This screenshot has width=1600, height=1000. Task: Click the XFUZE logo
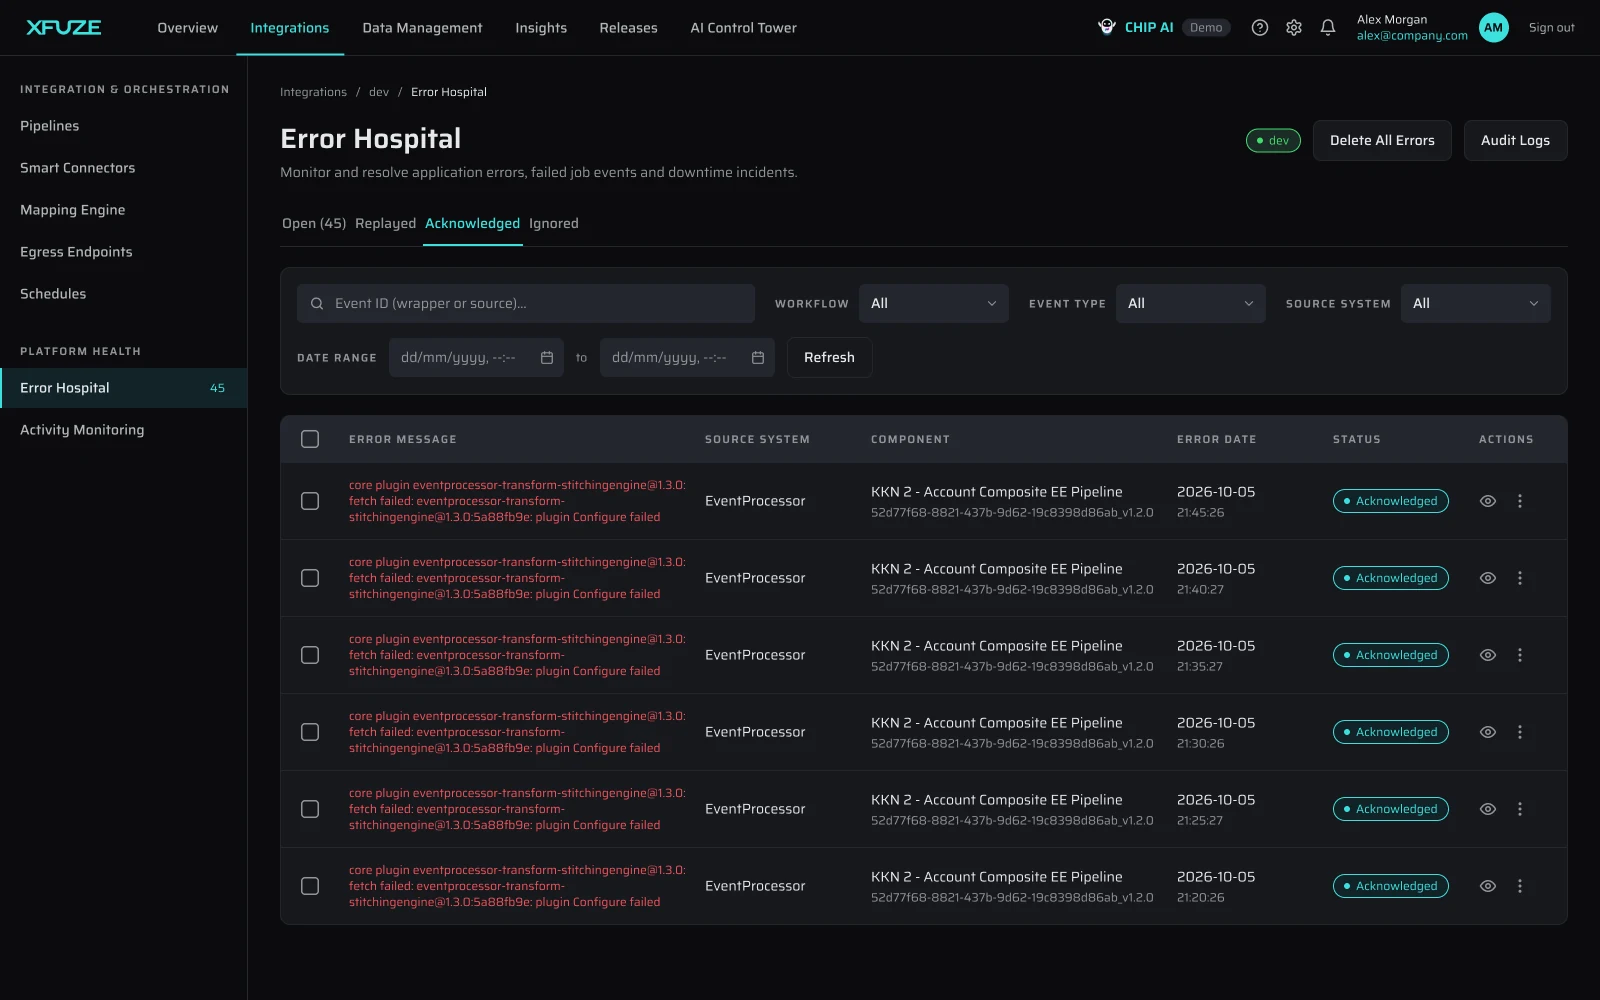[x=63, y=27]
